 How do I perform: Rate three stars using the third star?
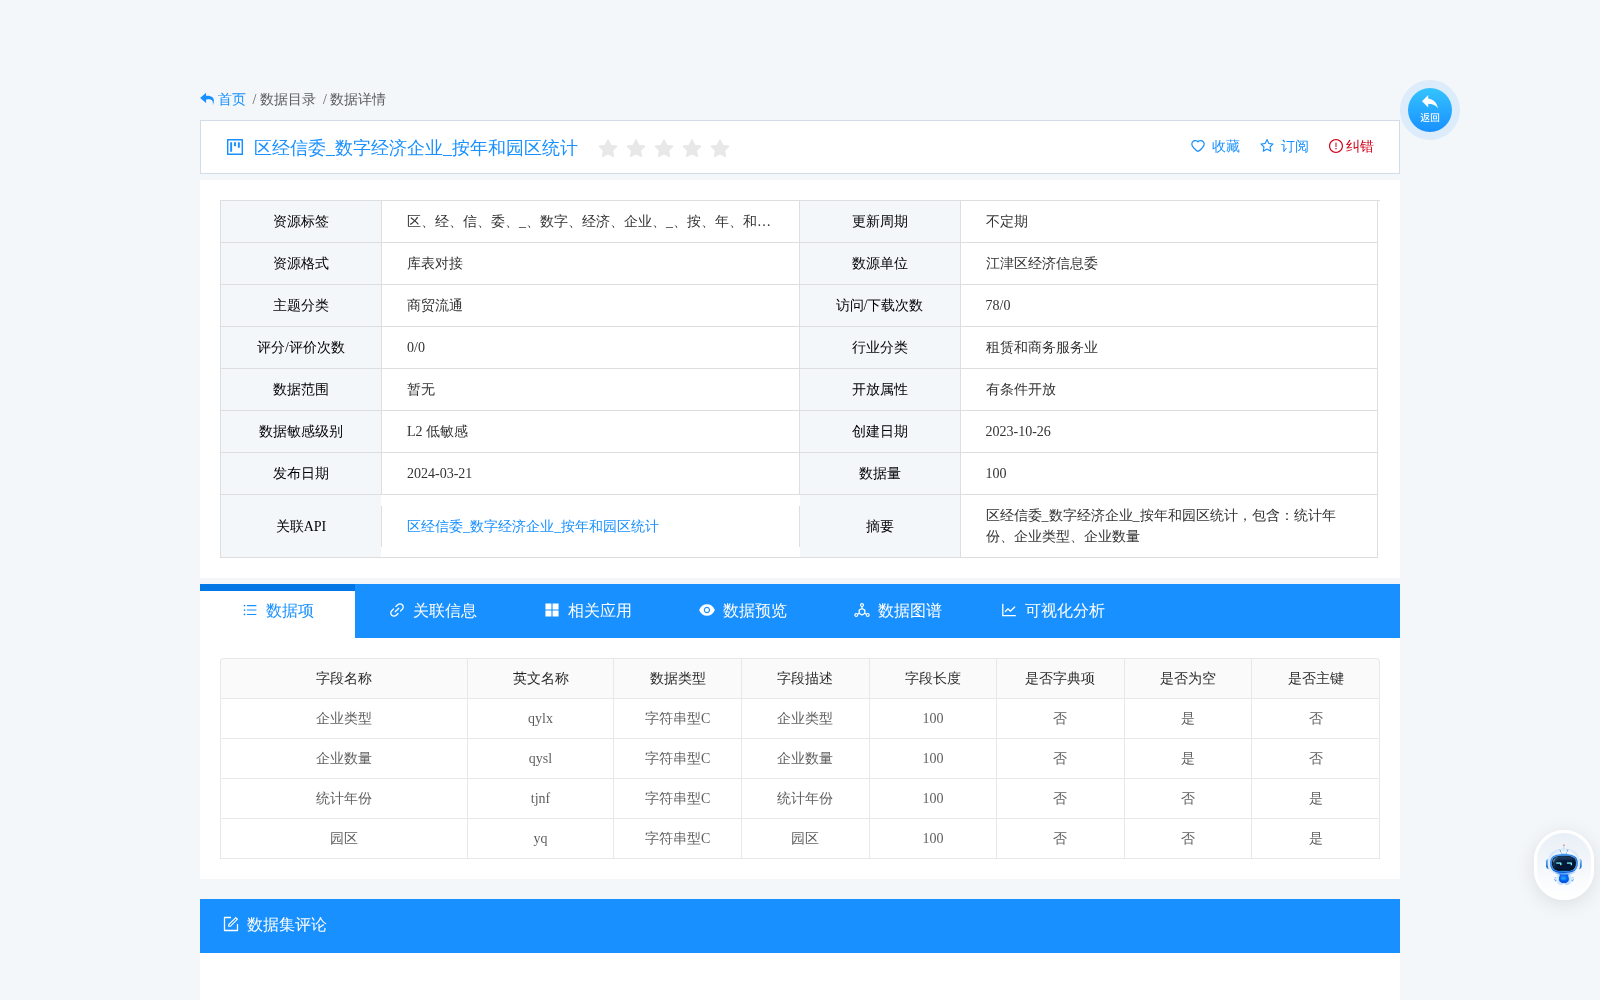point(663,148)
